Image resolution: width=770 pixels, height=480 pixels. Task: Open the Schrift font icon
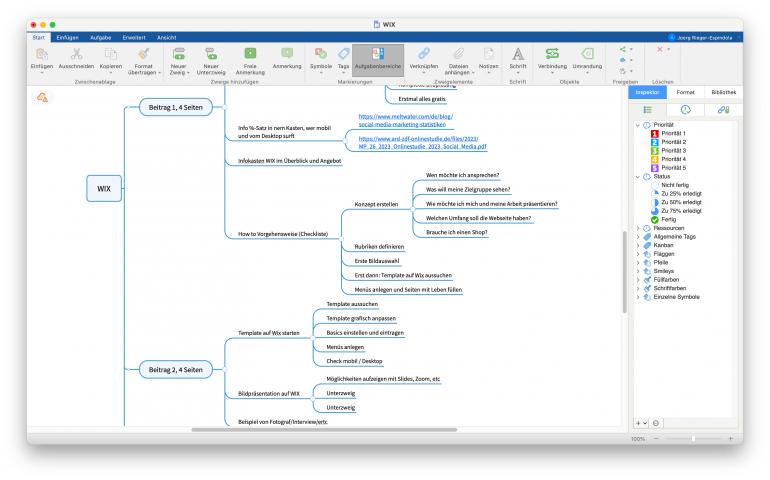(518, 53)
